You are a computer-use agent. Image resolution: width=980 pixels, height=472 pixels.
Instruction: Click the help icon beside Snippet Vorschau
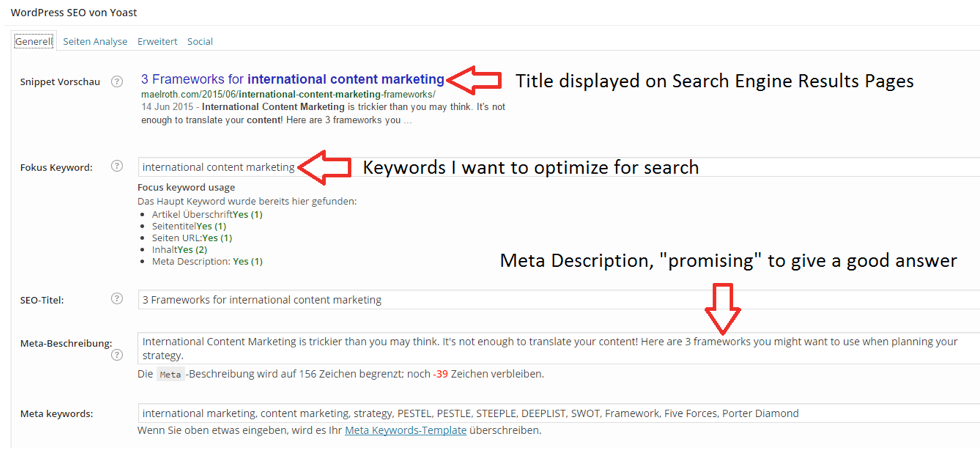[x=117, y=81]
